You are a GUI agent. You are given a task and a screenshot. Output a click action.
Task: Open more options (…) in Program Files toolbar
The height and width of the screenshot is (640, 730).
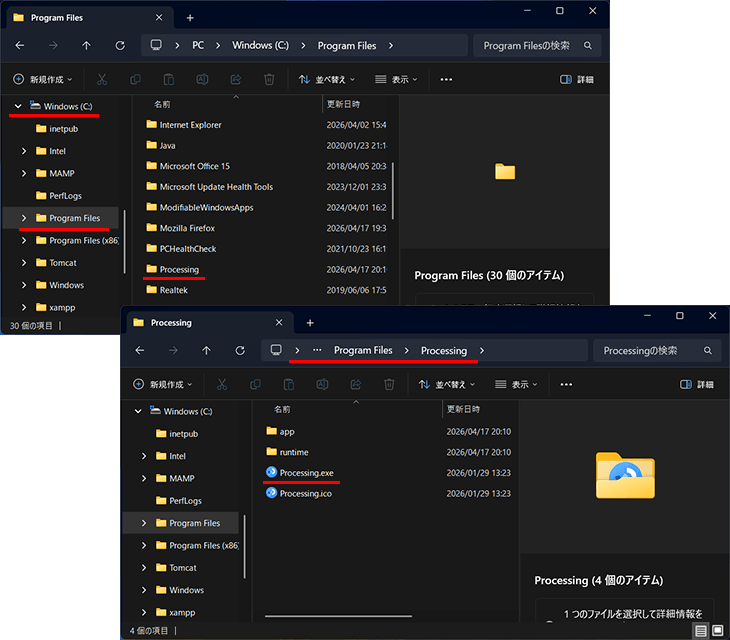[x=446, y=80]
